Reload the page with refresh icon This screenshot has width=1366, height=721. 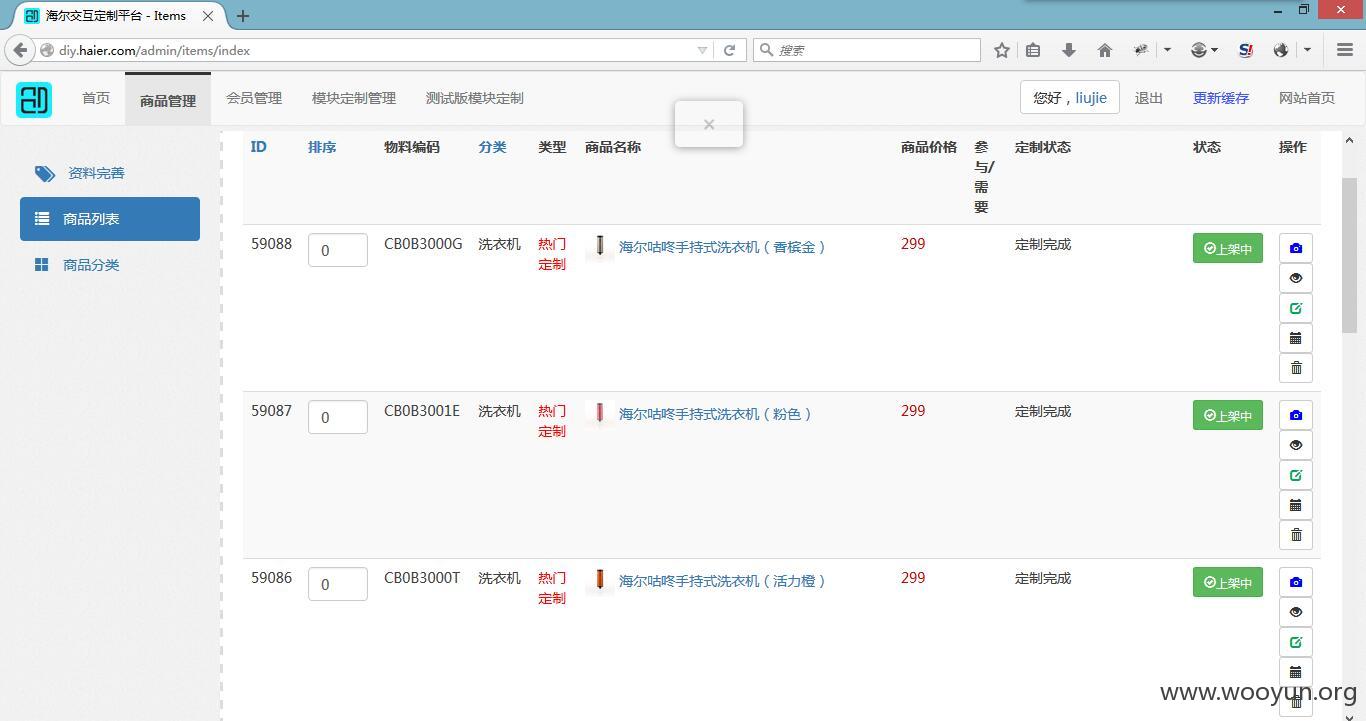click(x=730, y=50)
